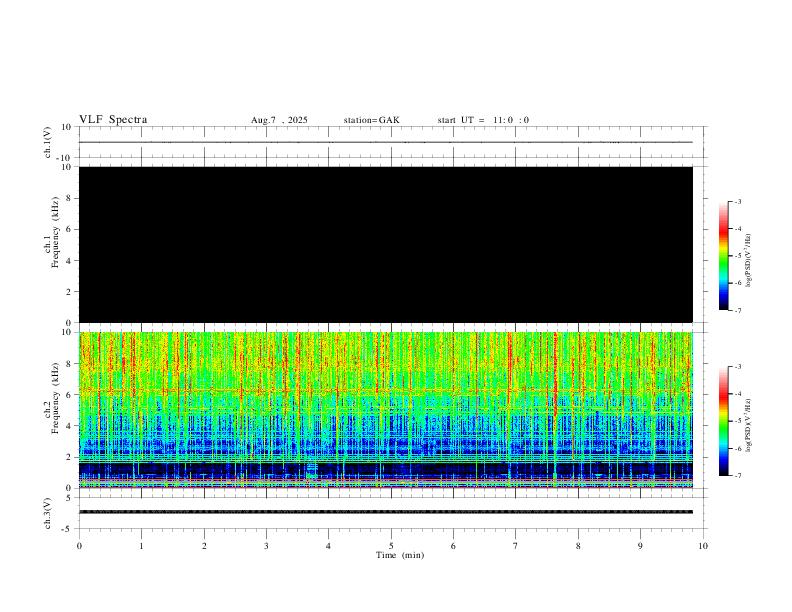Click the time axis tick label '10'
The height and width of the screenshot is (612, 792).
703,546
